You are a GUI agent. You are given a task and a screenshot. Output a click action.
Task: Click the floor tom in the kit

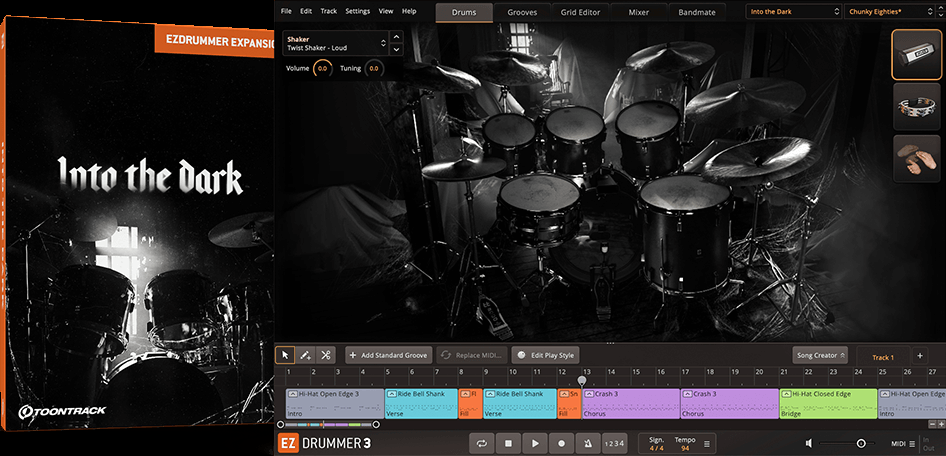point(686,235)
